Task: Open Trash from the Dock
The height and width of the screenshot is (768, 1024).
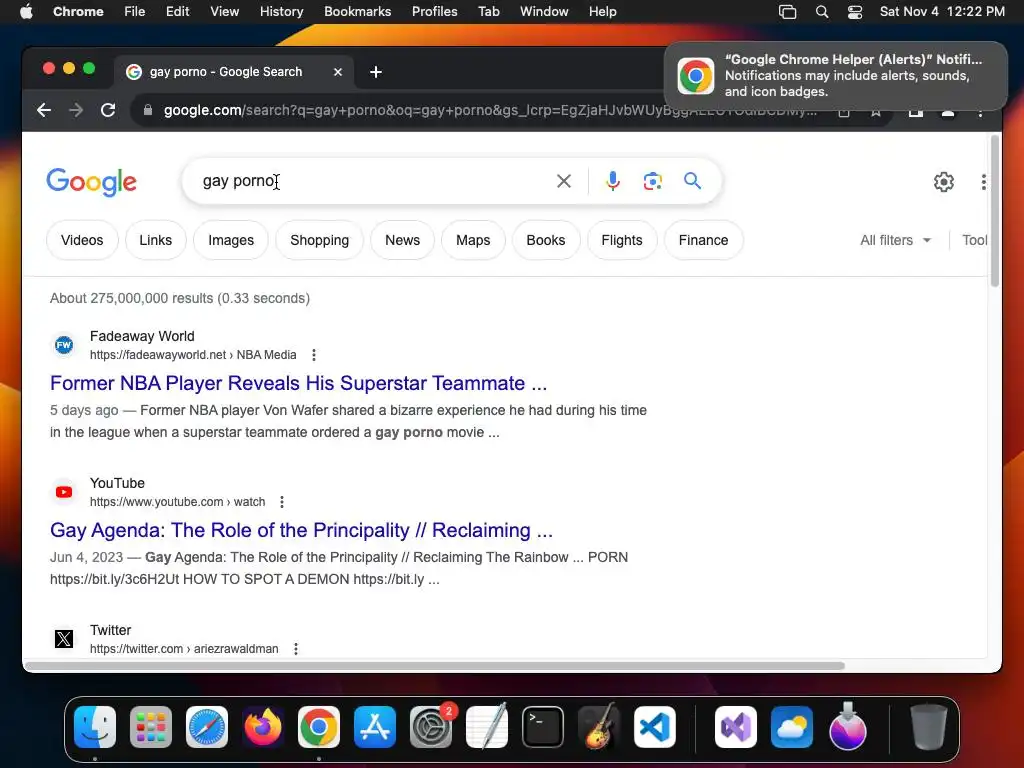Action: pos(928,727)
